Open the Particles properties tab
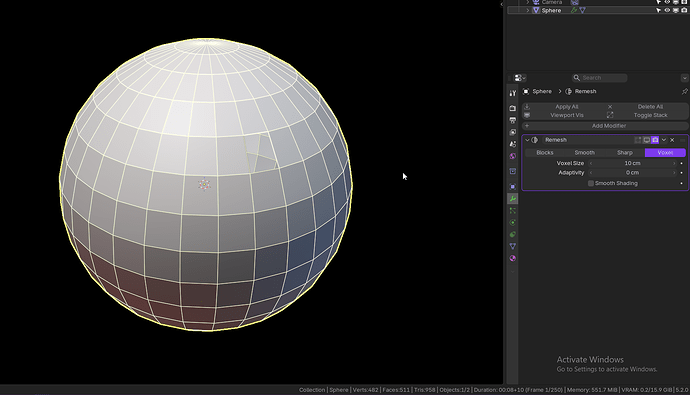This screenshot has width=690, height=395. 513,211
